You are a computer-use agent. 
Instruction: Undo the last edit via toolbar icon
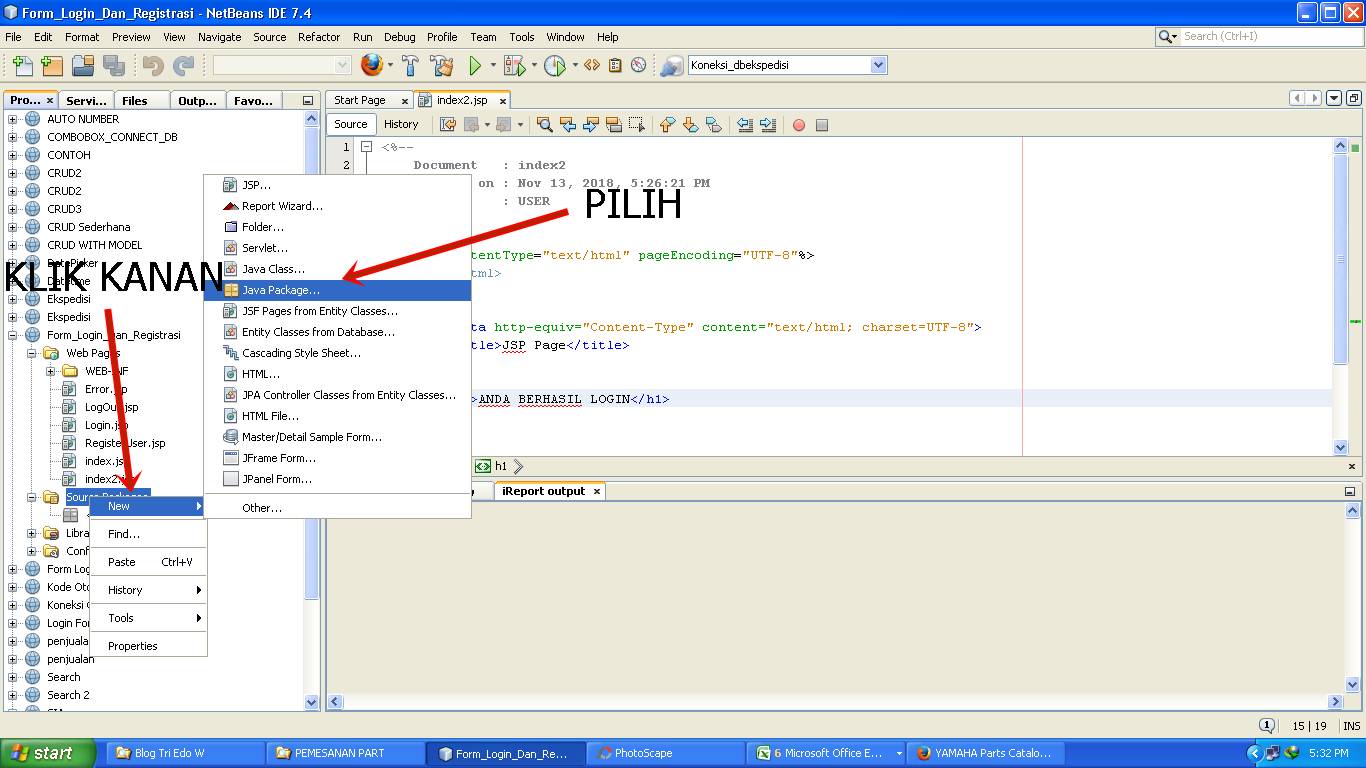pyautogui.click(x=152, y=64)
